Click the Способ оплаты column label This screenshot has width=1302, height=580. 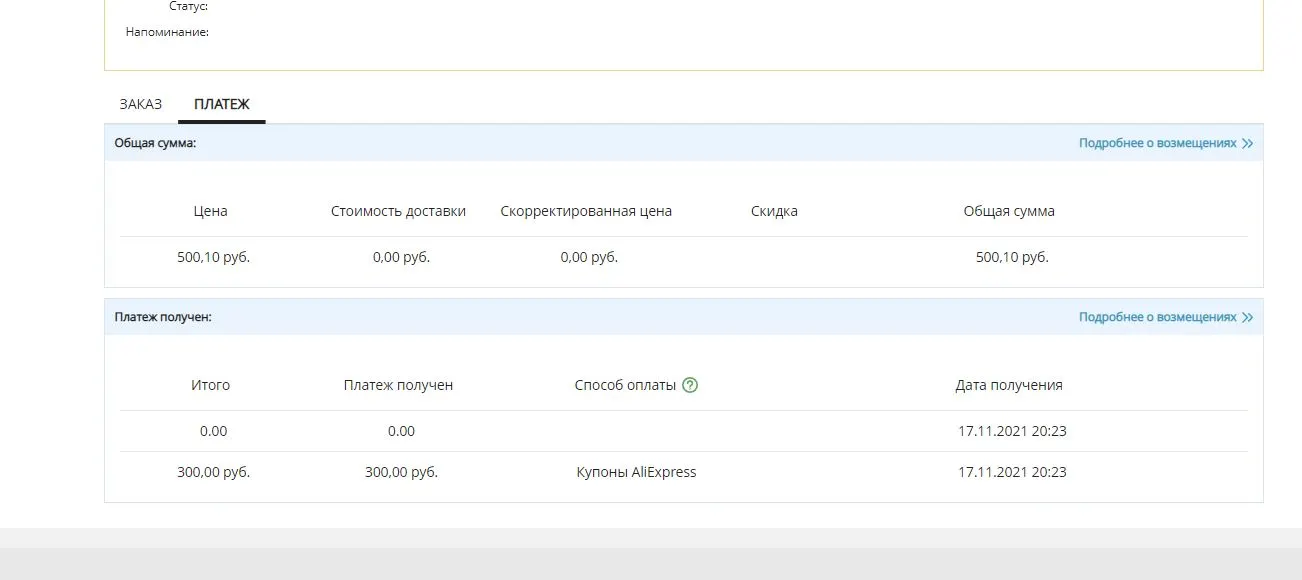[625, 385]
